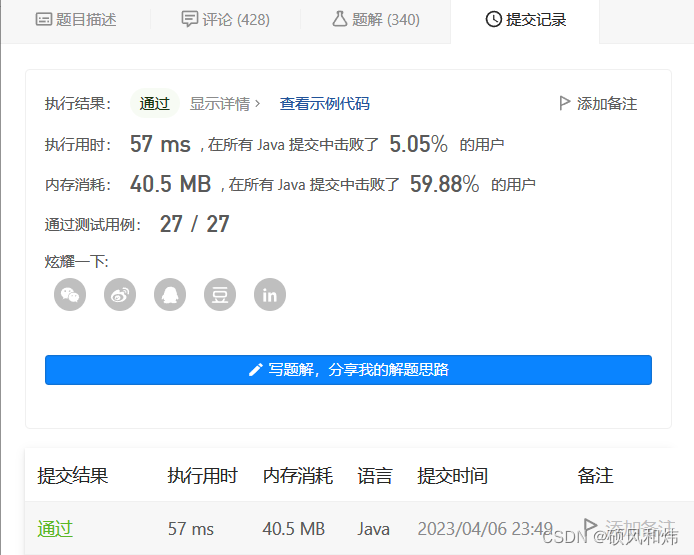Switch to the 题解 (340) tab
This screenshot has width=694, height=555.
click(376, 19)
